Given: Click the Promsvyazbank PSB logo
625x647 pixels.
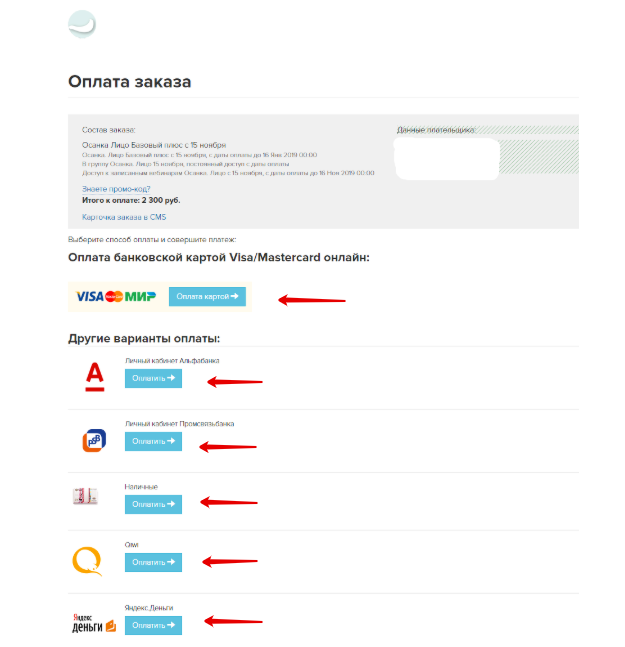Looking at the screenshot, I should pos(94,440).
